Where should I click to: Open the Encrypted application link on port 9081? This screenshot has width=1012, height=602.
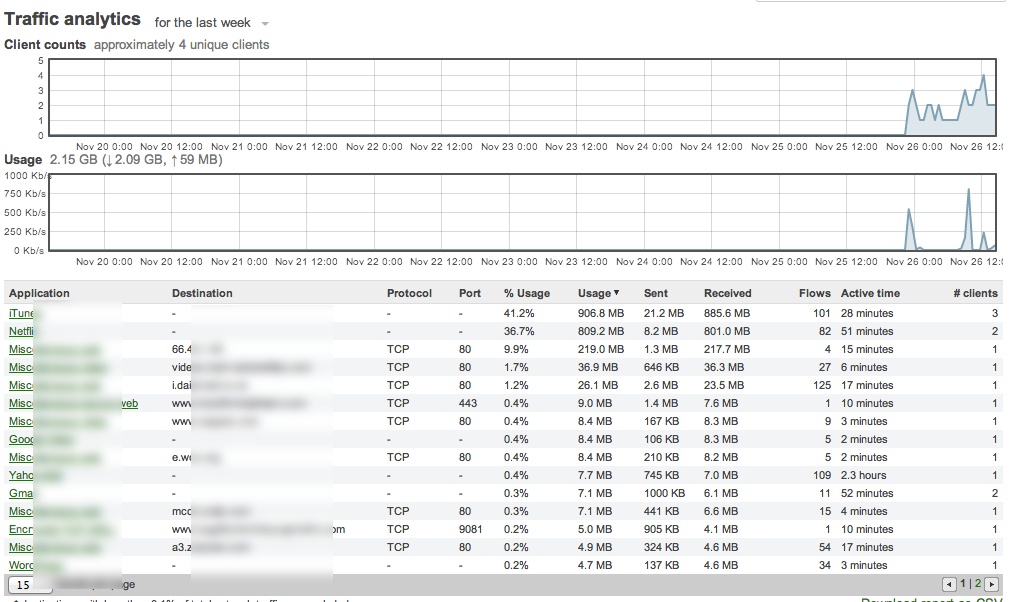pyautogui.click(x=20, y=529)
